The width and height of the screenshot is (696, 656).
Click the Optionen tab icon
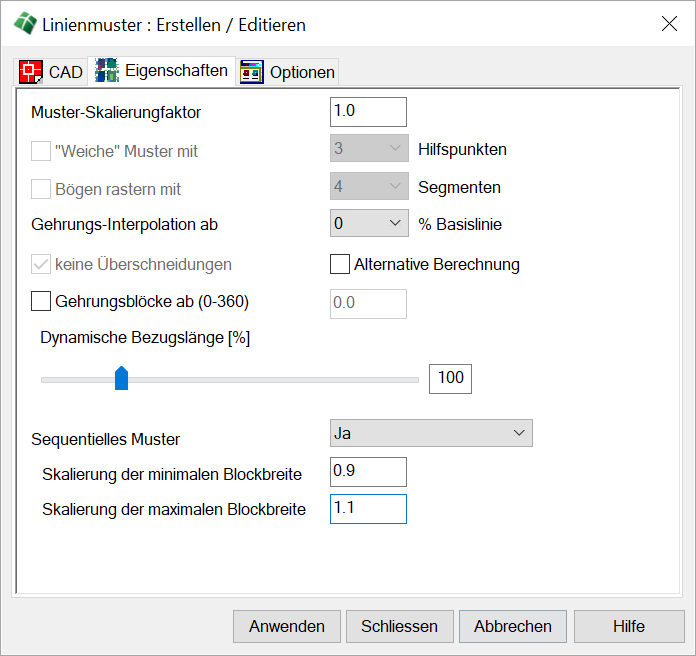pyautogui.click(x=252, y=72)
